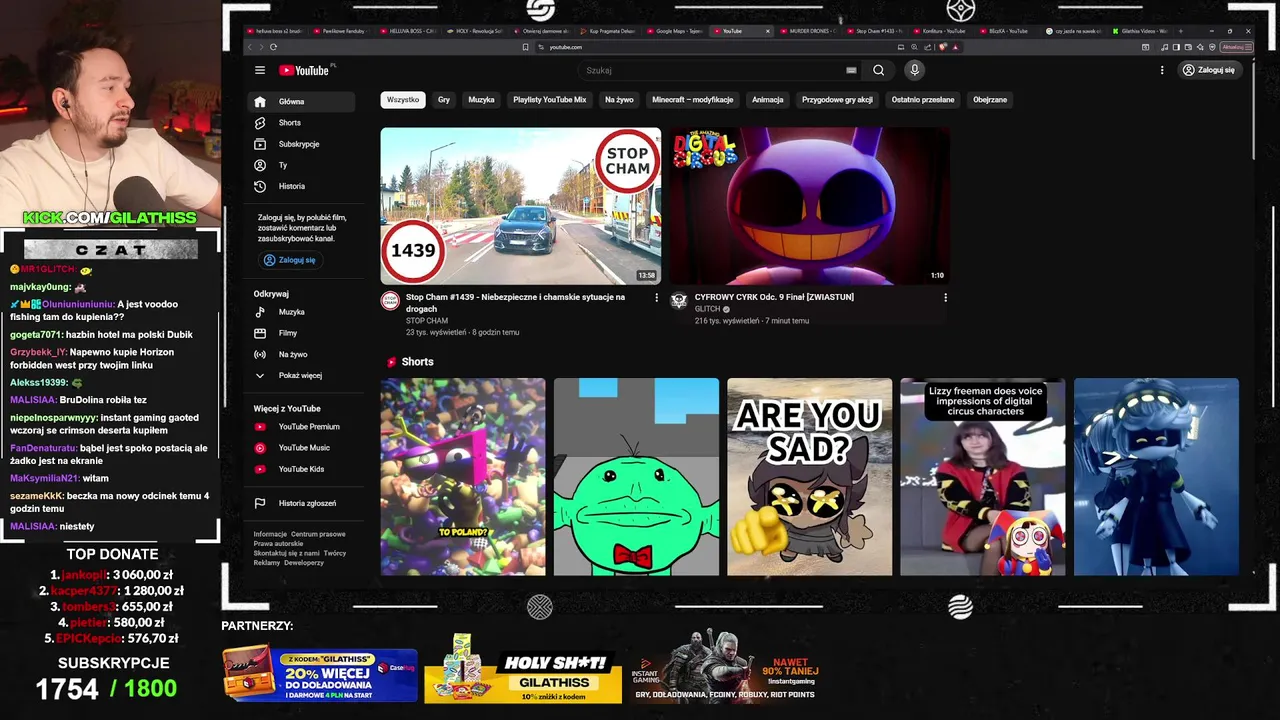
Task: Select the Gry filter chip
Action: (444, 100)
